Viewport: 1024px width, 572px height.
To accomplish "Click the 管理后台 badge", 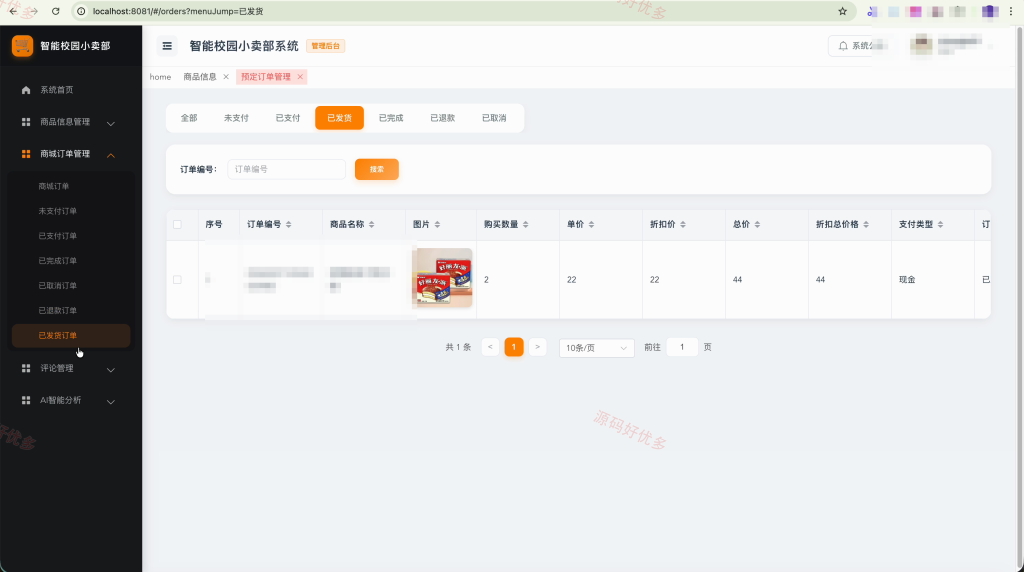I will click(325, 46).
